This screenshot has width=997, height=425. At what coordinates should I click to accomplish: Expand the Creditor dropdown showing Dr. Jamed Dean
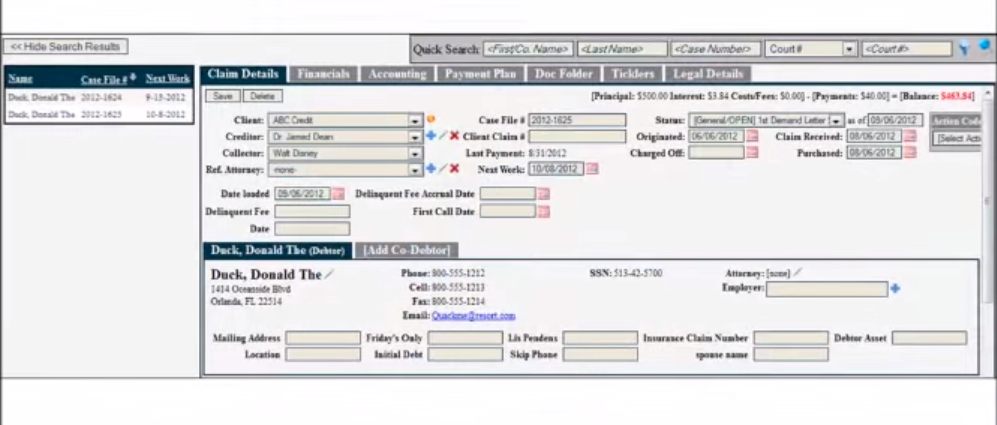coord(415,137)
